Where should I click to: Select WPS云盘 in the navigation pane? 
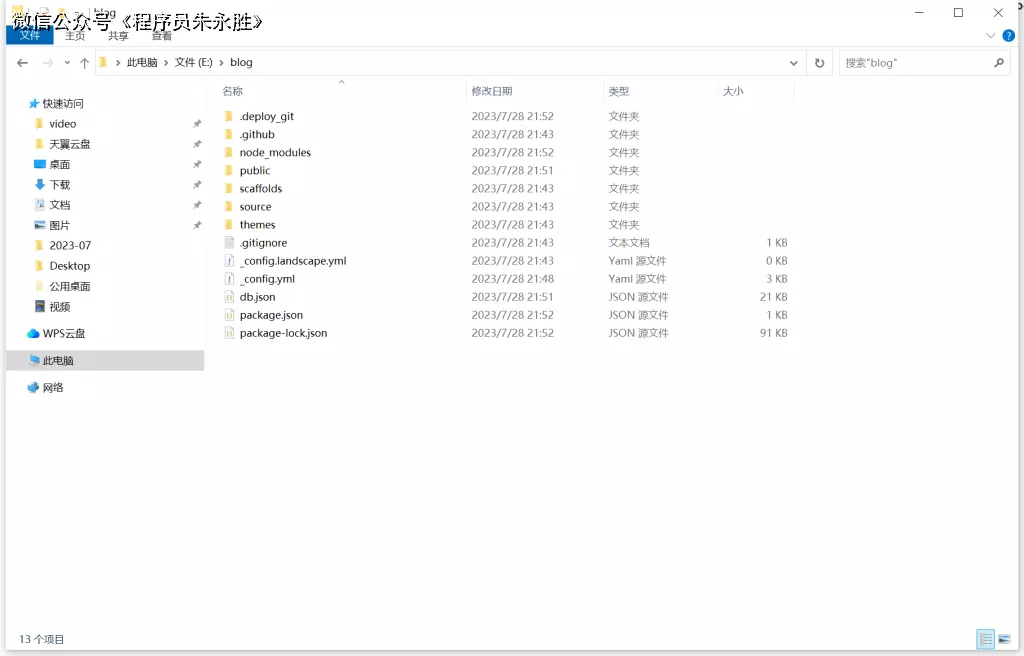[x=64, y=334]
